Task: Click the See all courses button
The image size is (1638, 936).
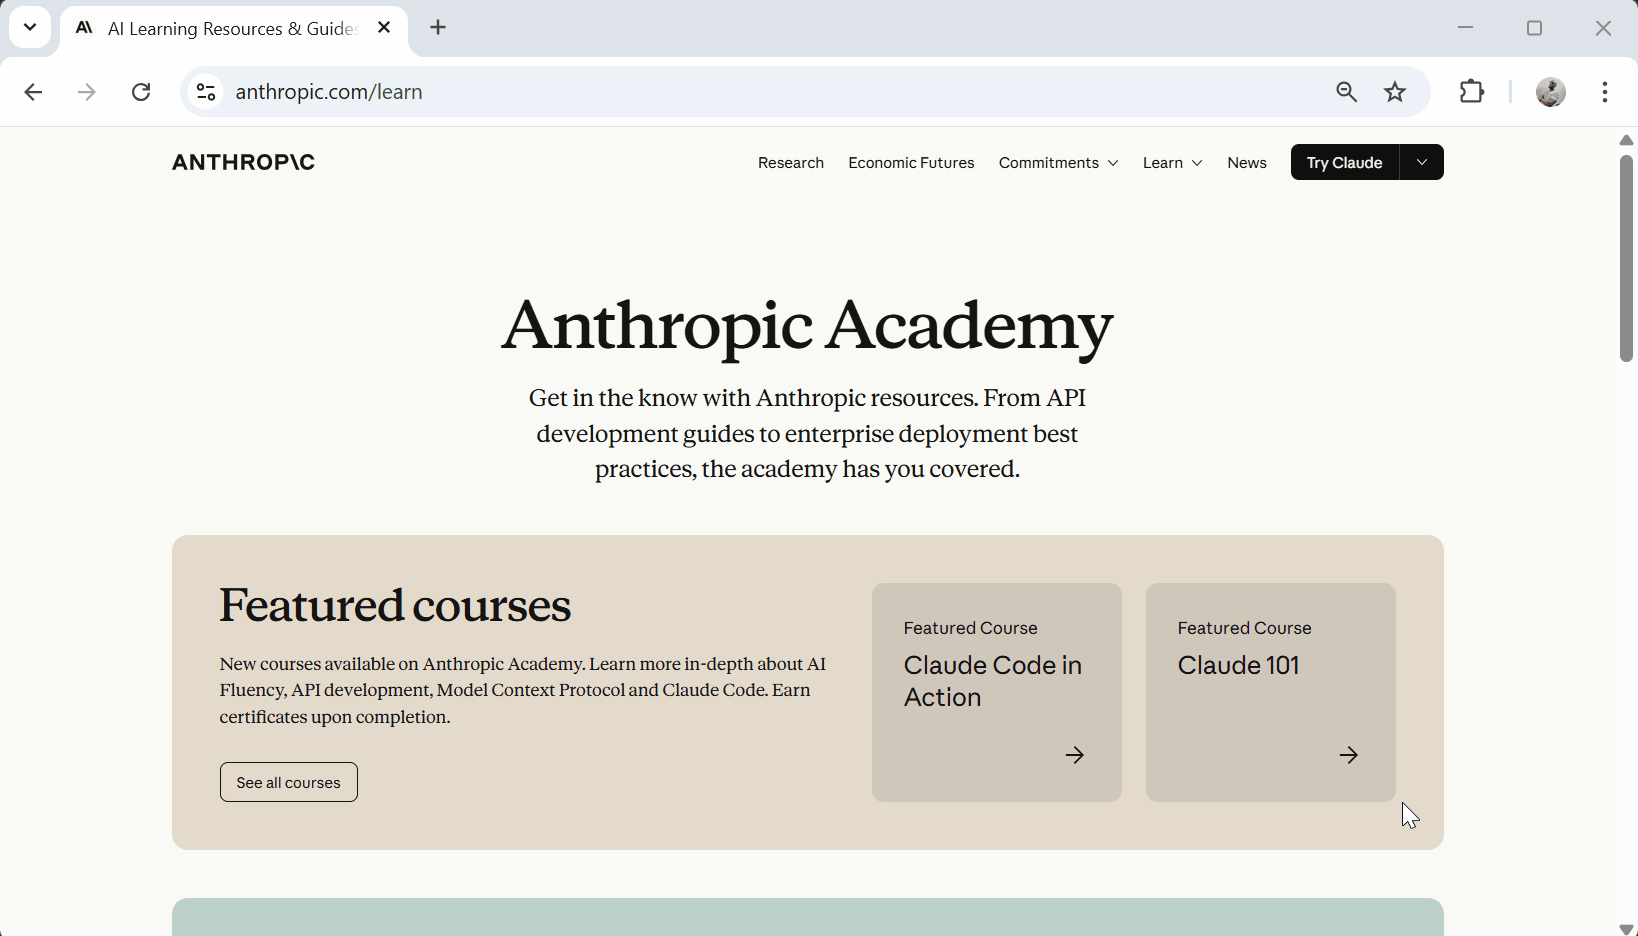Action: click(289, 782)
